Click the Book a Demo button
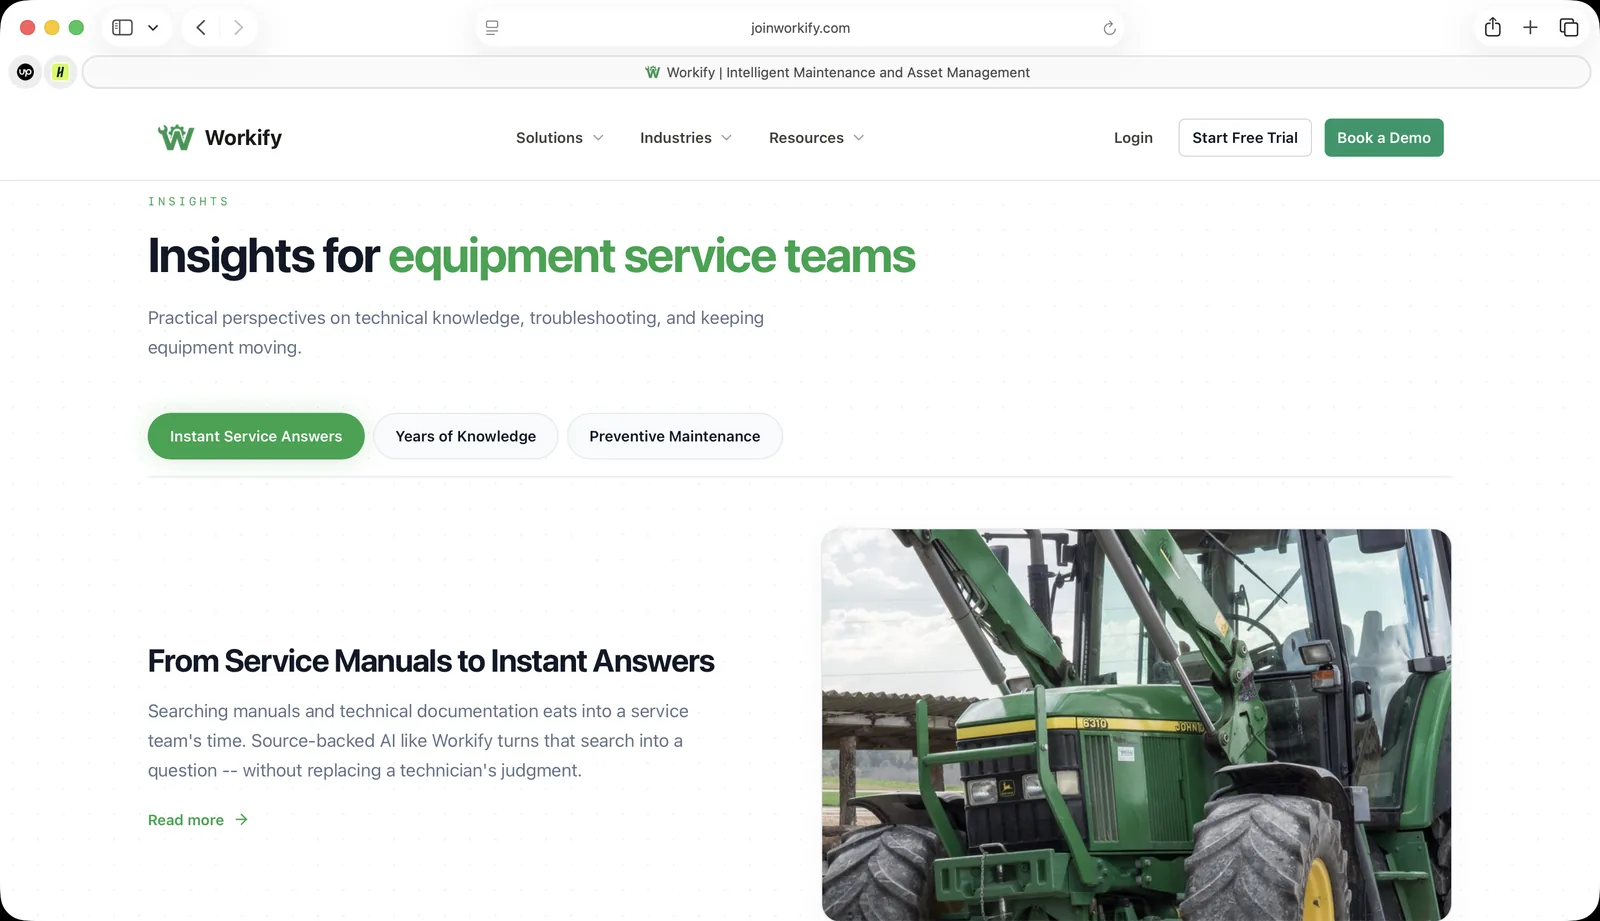Image resolution: width=1600 pixels, height=921 pixels. [1384, 138]
